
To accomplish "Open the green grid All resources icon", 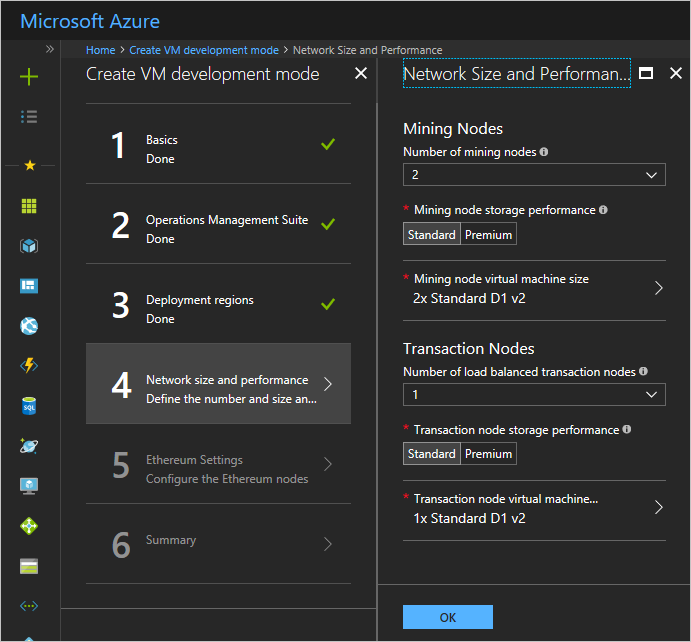I will coord(29,206).
